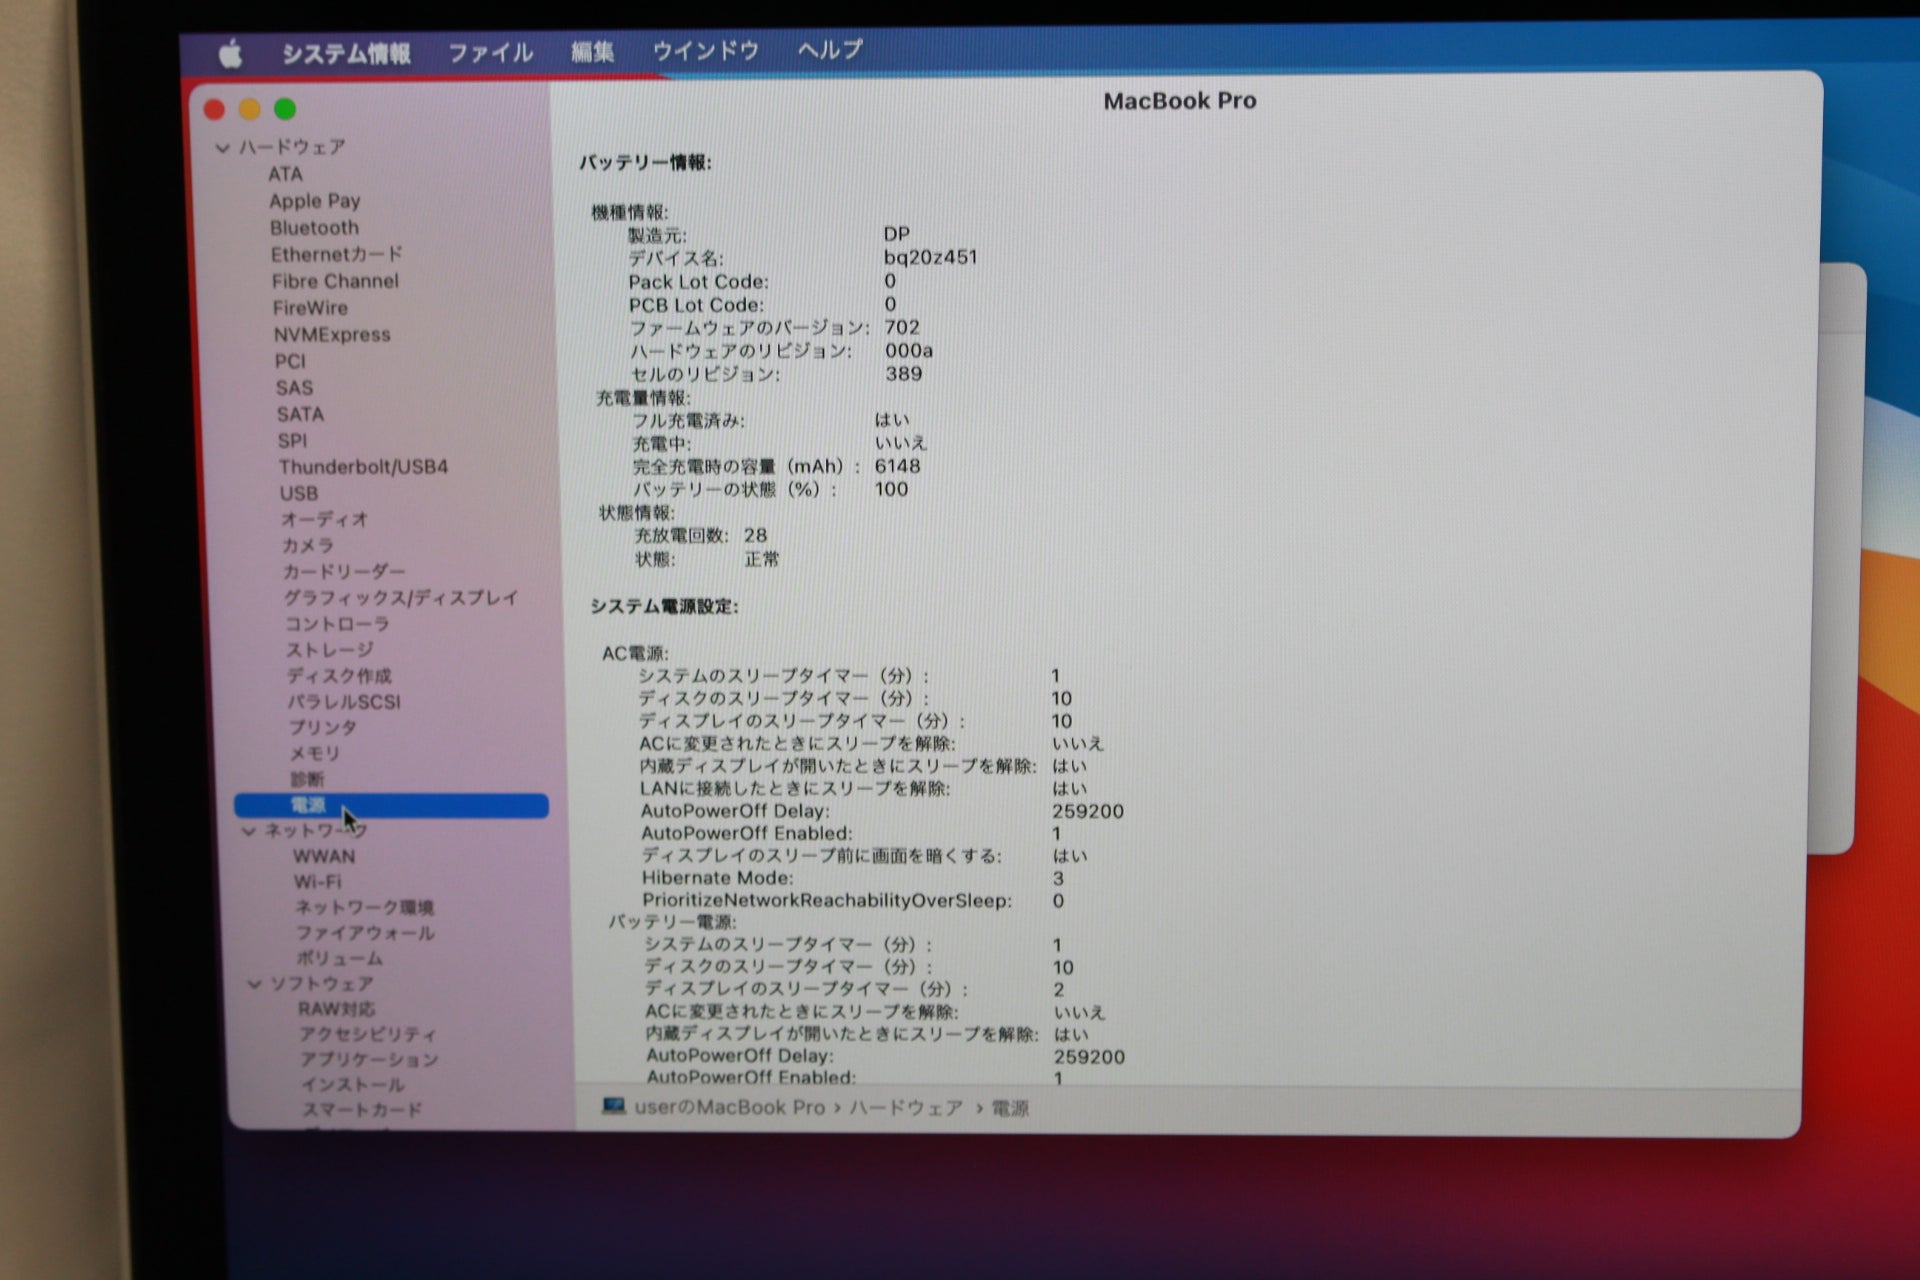
Task: Select ボリューム in the sidebar
Action: point(340,958)
